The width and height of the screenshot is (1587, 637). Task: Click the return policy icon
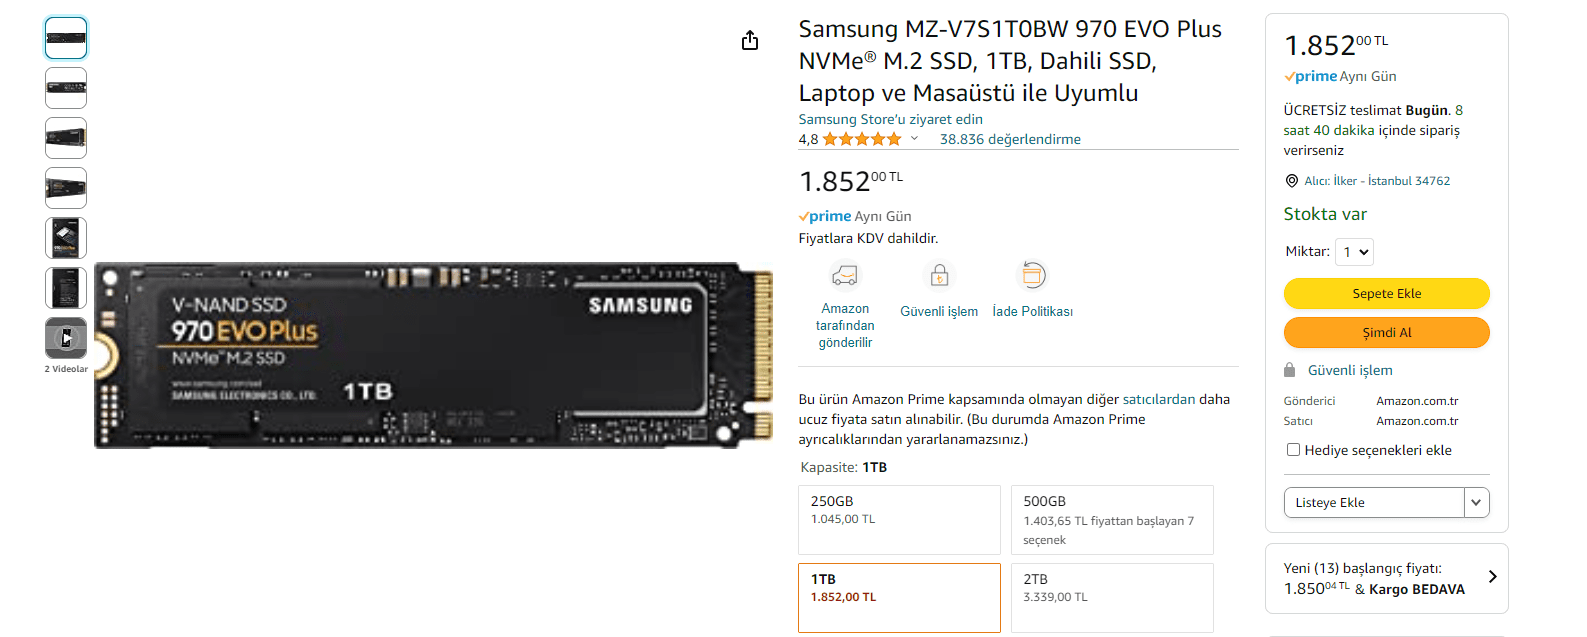(1032, 275)
